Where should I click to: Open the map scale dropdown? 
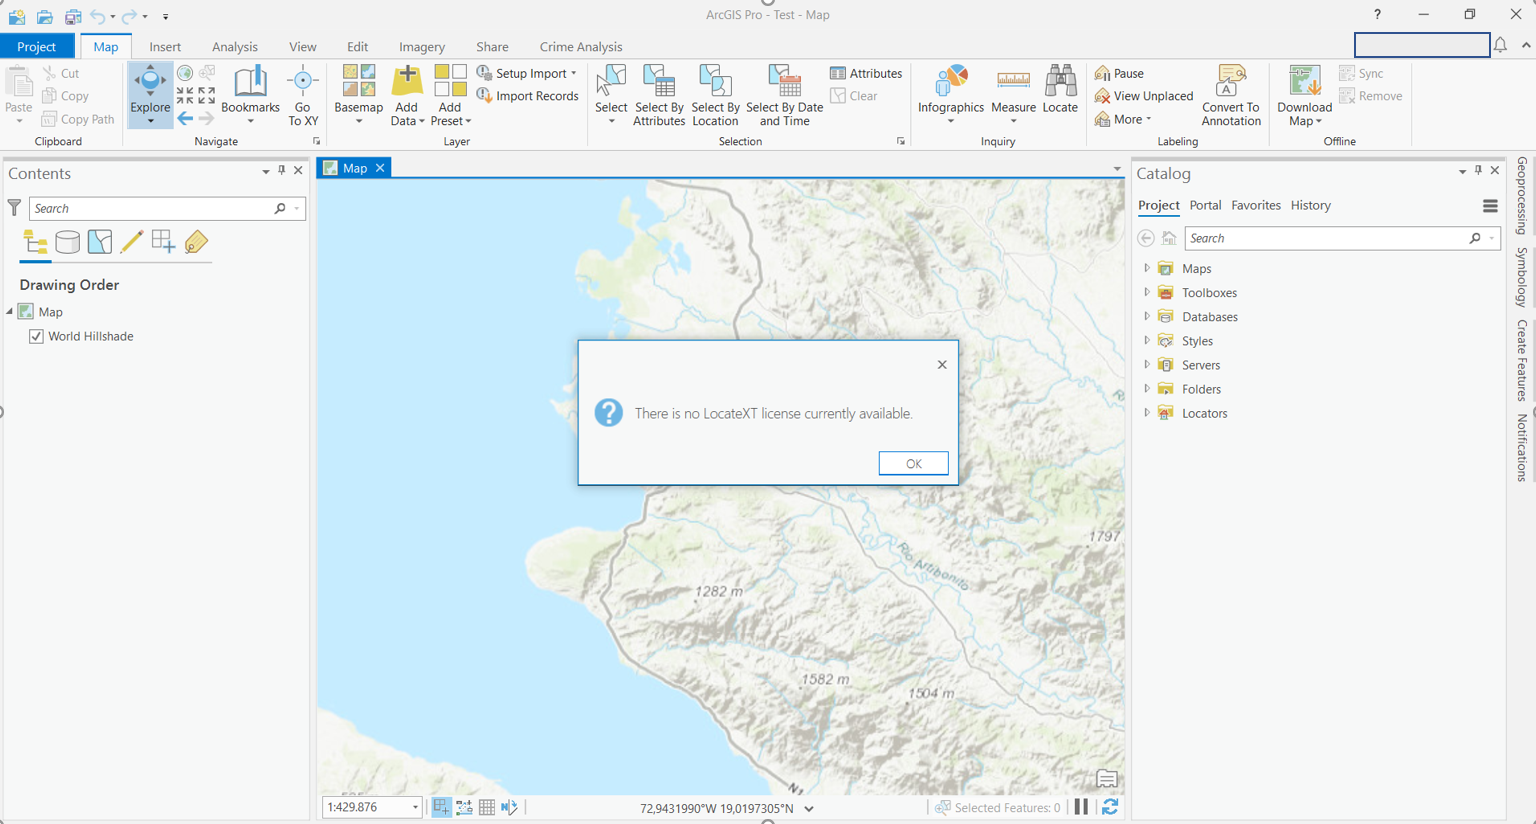[x=415, y=808]
